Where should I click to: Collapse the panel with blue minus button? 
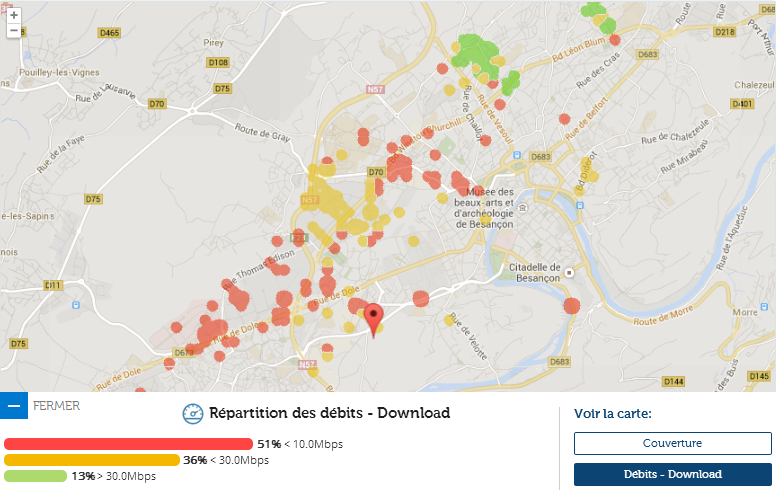(14, 406)
